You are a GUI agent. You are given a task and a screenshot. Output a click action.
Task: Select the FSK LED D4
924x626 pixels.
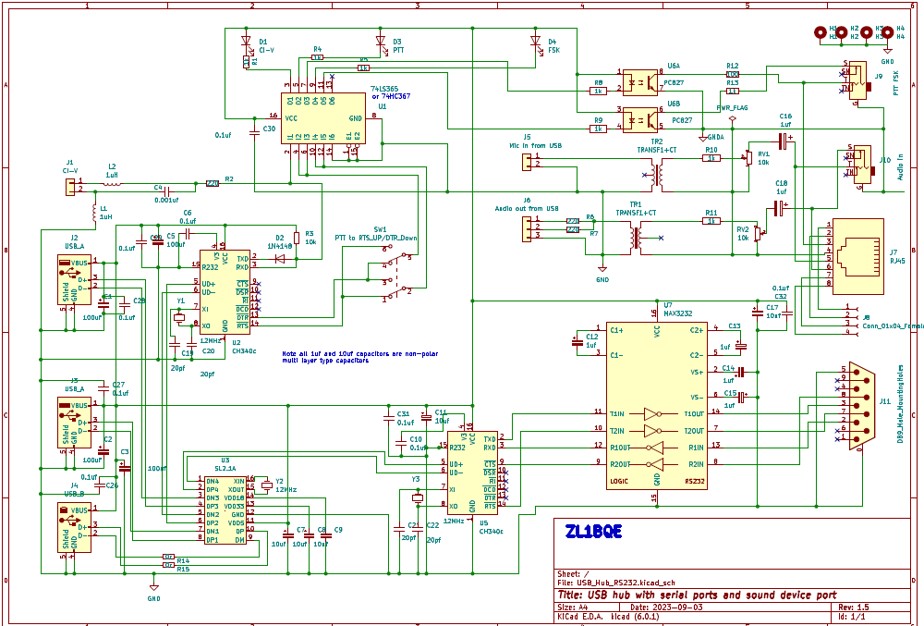coord(536,43)
